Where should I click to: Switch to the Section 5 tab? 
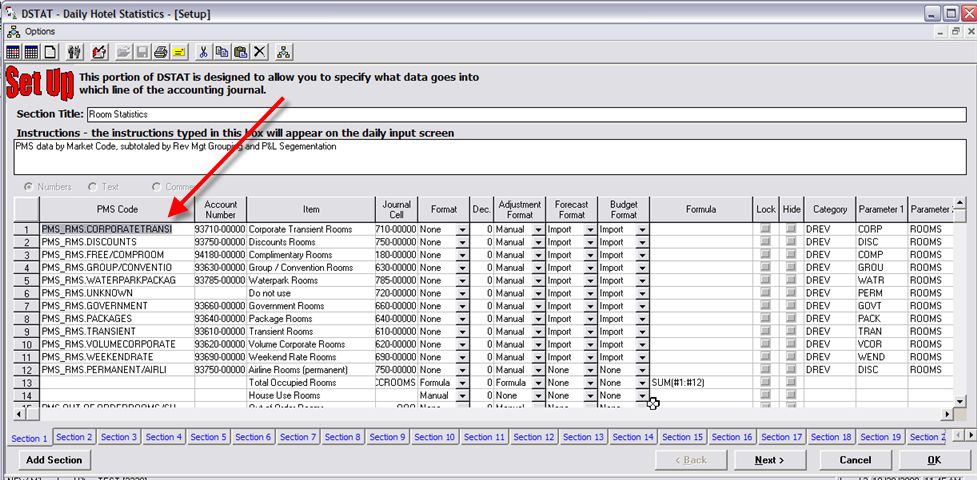(x=209, y=437)
